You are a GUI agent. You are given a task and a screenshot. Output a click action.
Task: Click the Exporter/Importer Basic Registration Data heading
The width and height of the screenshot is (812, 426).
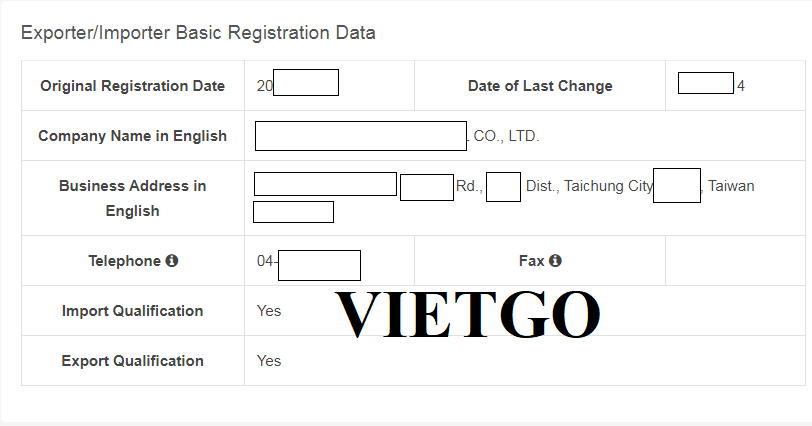tap(198, 33)
